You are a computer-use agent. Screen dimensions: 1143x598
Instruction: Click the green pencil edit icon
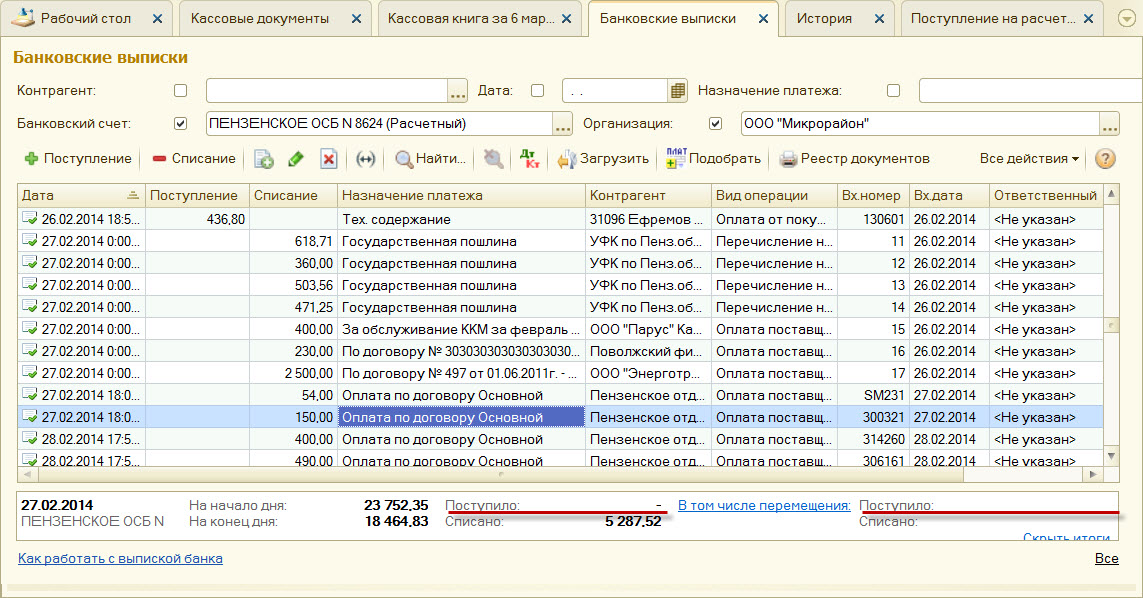[x=296, y=159]
